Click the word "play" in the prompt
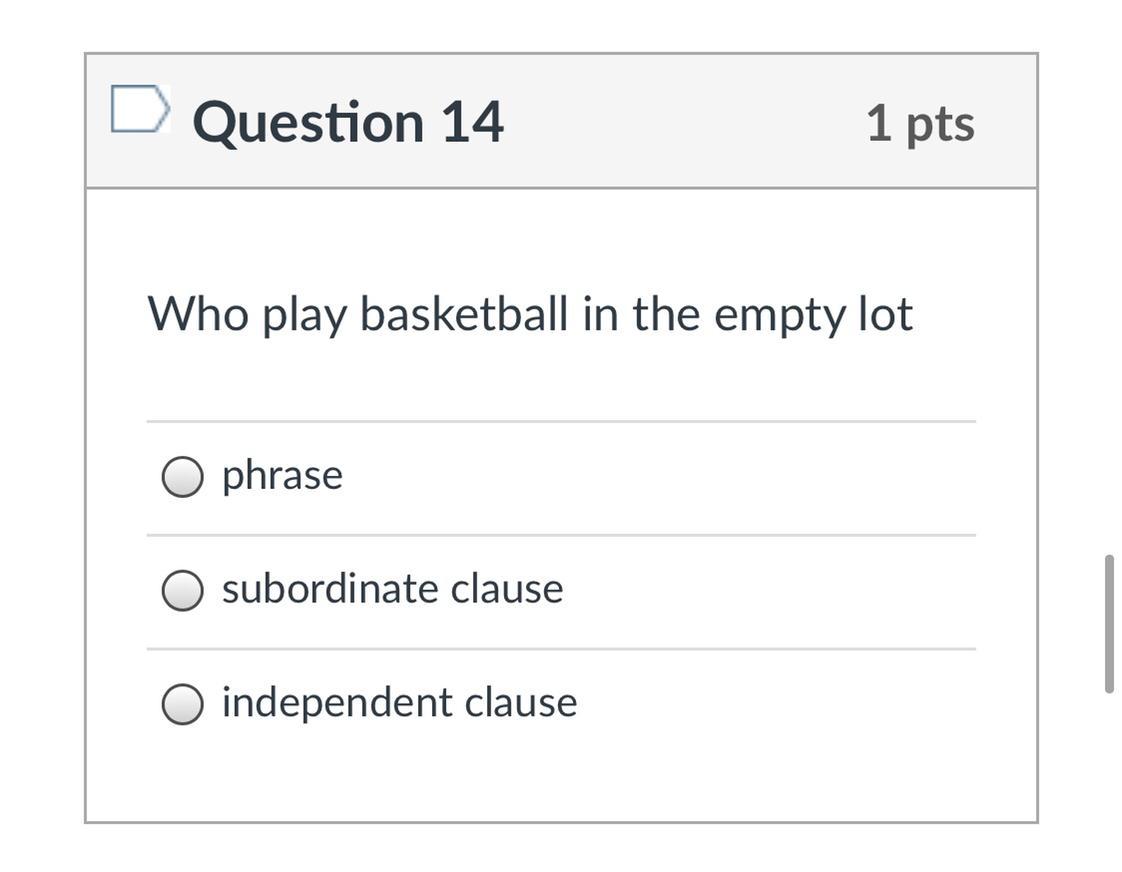 [304, 316]
